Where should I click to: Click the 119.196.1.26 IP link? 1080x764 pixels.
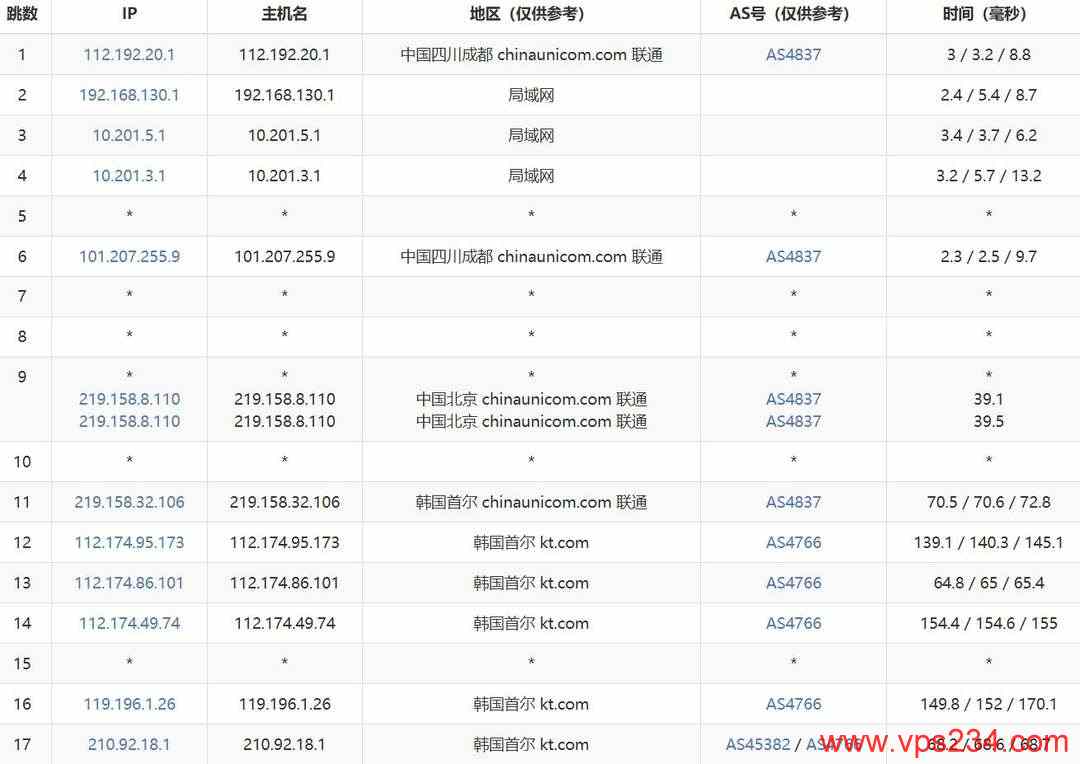tap(129, 704)
